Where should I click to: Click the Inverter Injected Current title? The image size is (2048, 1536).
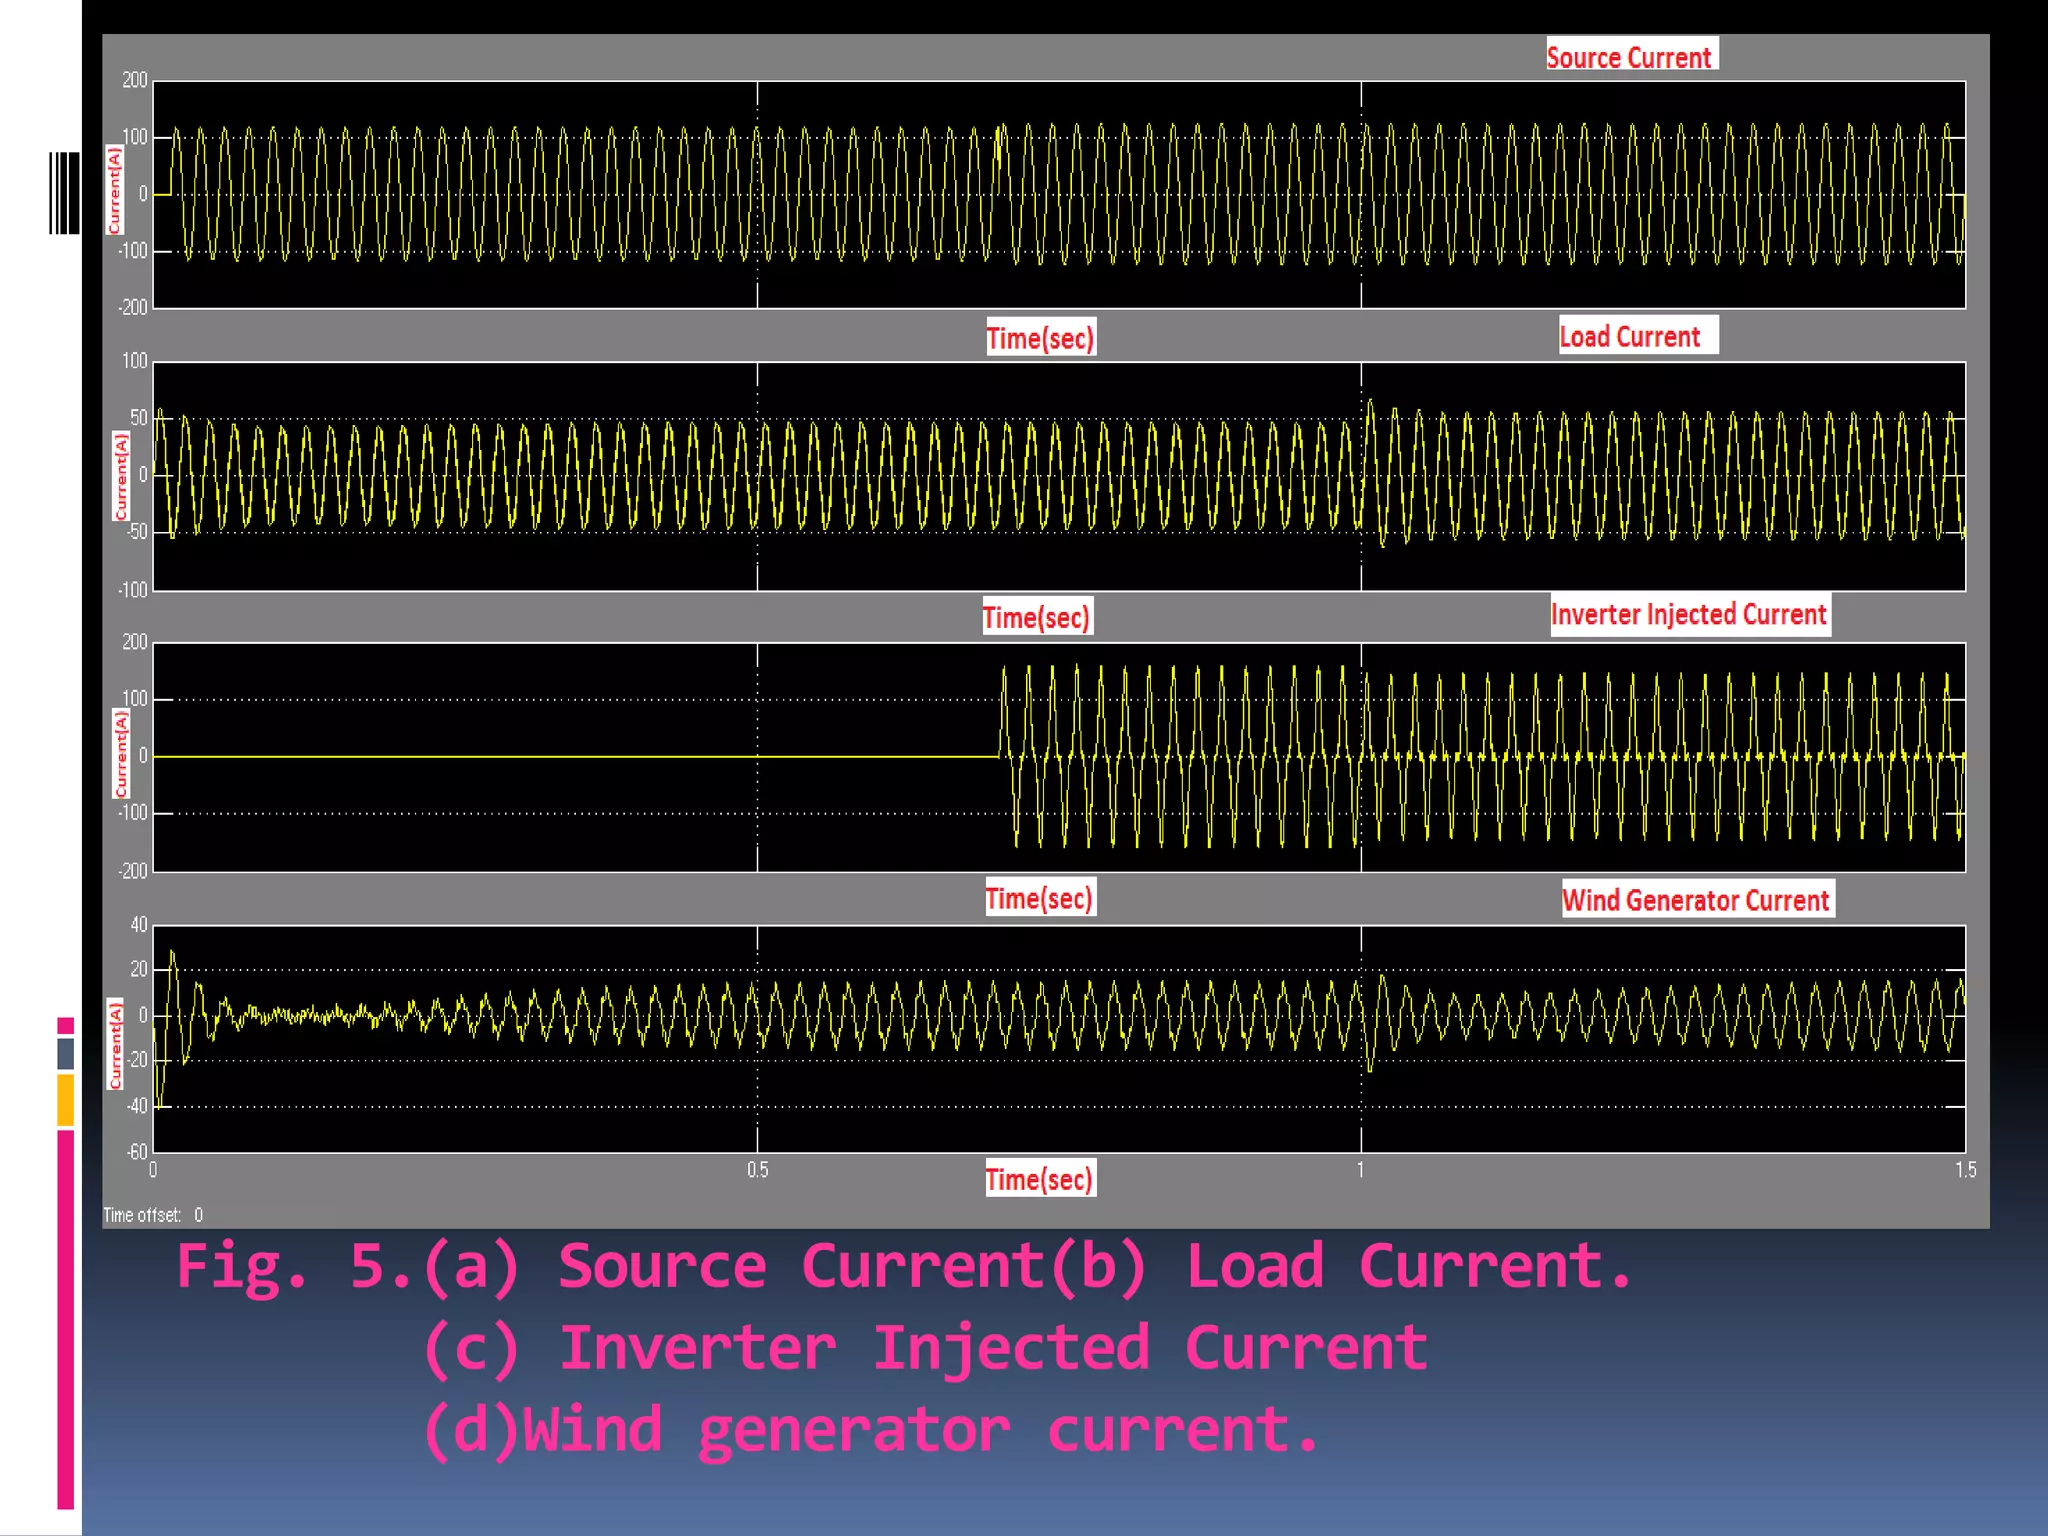[1689, 613]
